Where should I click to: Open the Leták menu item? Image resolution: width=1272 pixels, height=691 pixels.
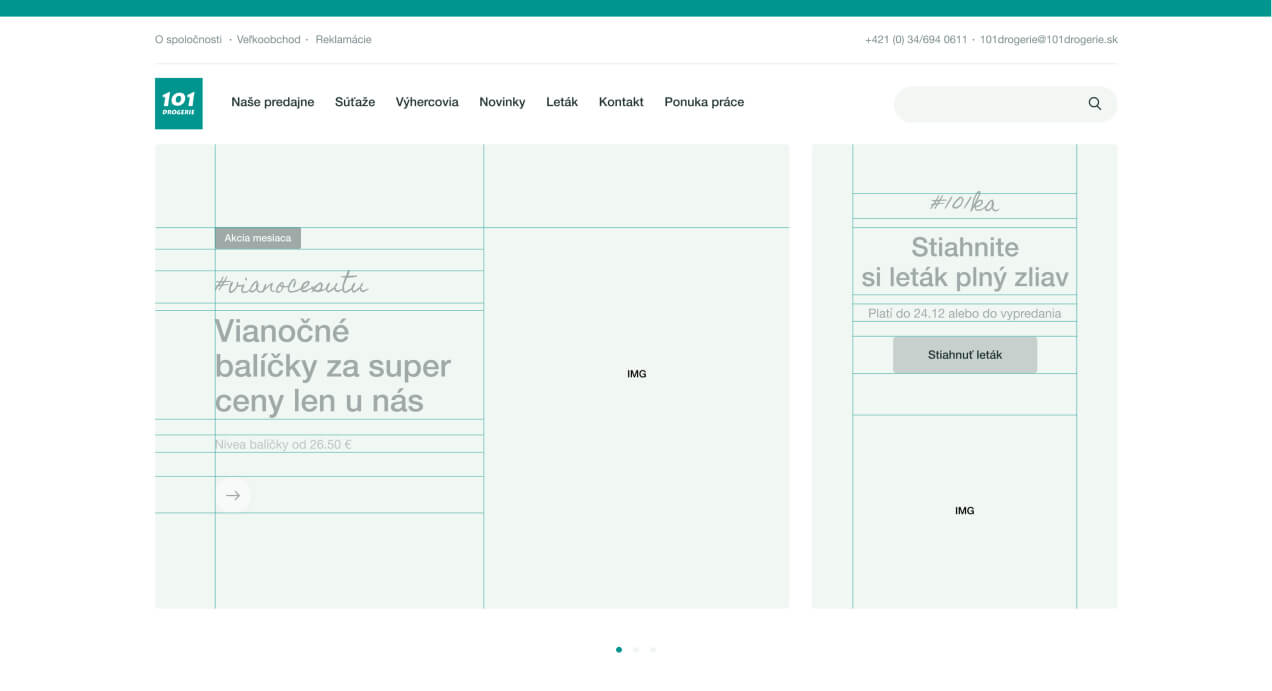point(562,102)
